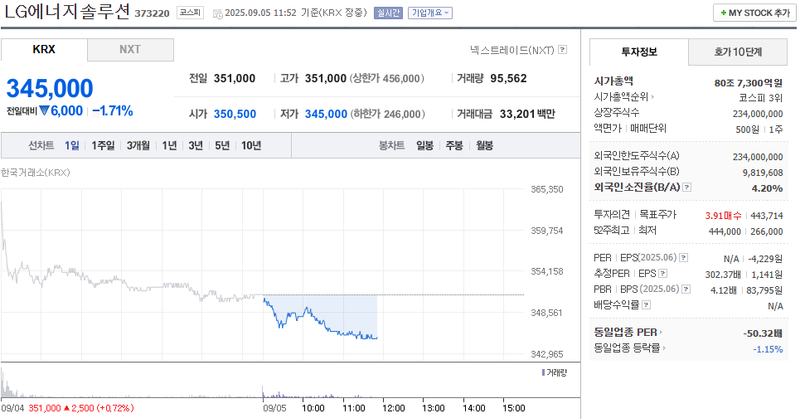
Task: Select the 1주일 line chart period
Action: [x=103, y=145]
